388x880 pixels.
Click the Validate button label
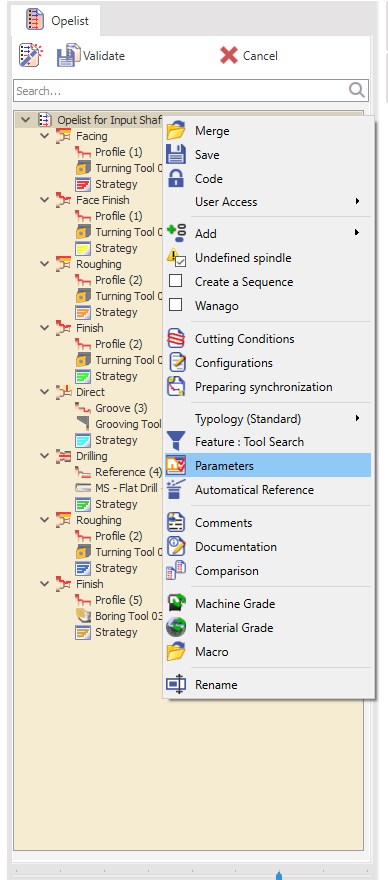[104, 56]
